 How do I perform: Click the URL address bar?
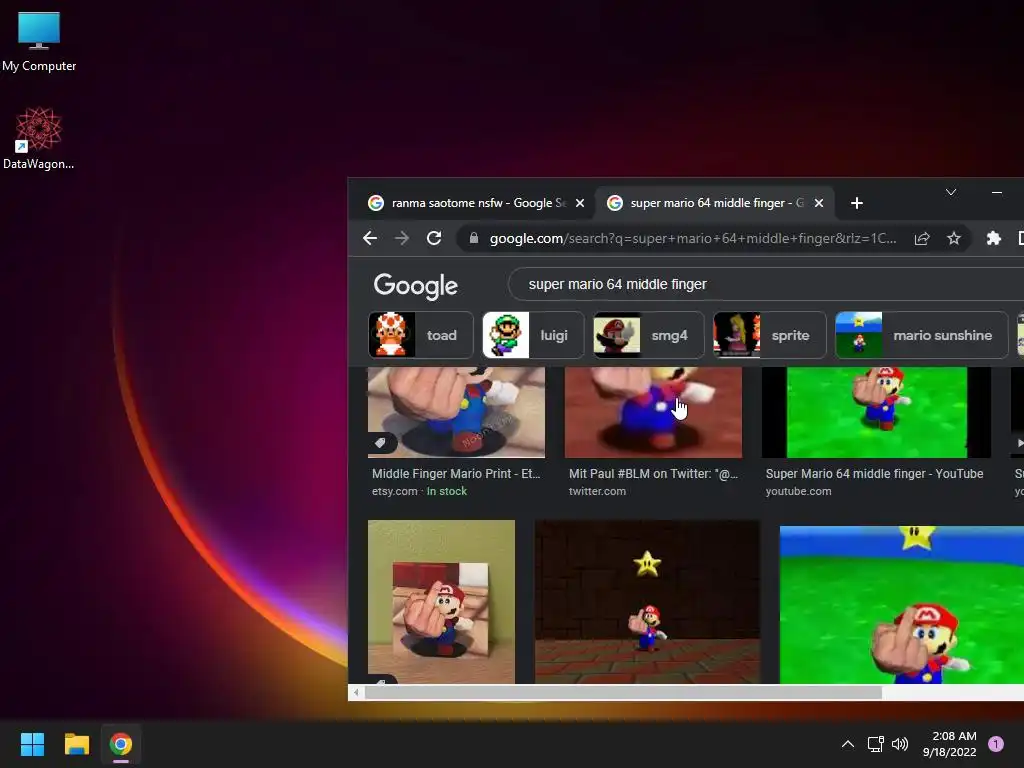(x=692, y=238)
